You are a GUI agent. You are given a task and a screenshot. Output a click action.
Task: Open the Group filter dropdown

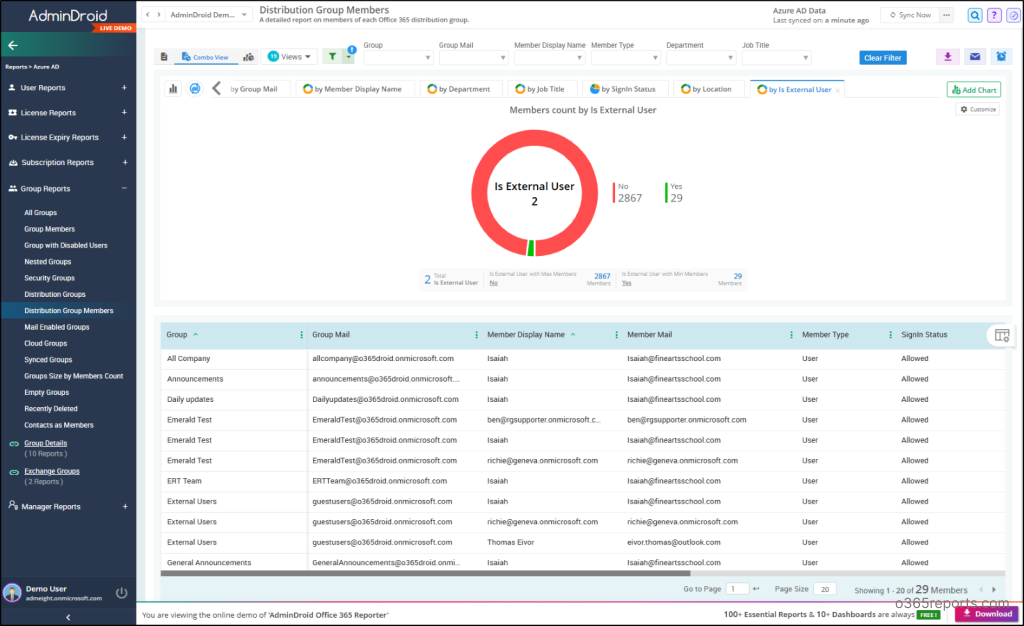[398, 57]
